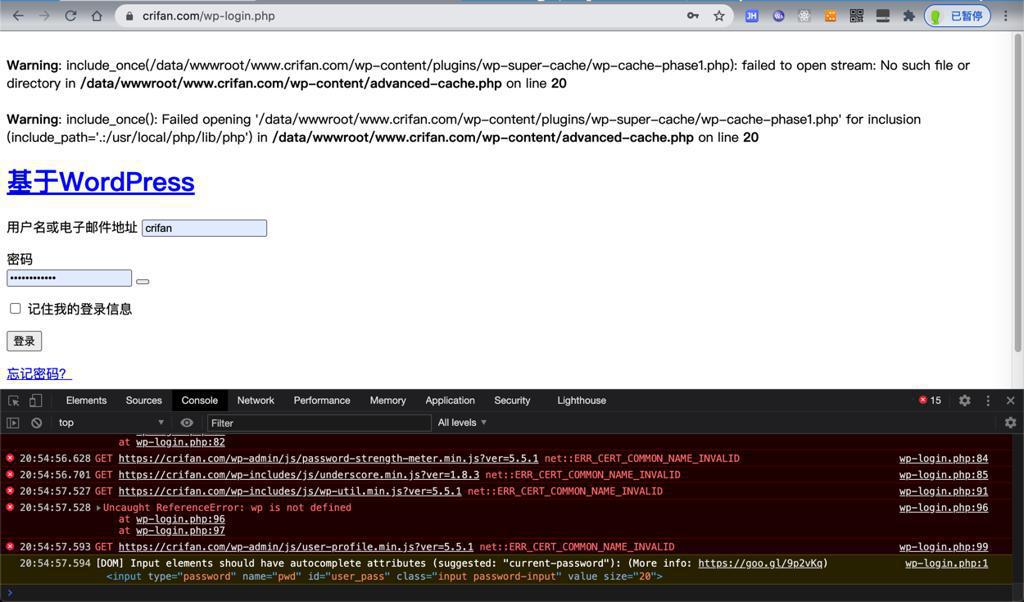Open the goo.gl/9p2vKq more info link
The width and height of the screenshot is (1024, 602).
[763, 563]
